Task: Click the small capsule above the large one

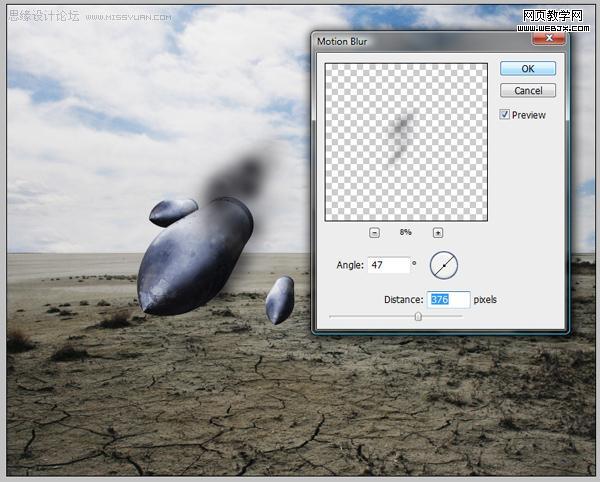Action: [173, 212]
